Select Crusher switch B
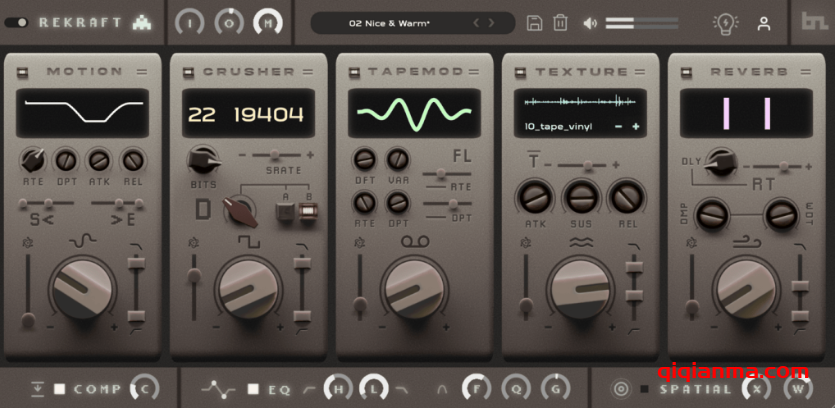Viewport: 835px width, 408px height. coord(308,211)
